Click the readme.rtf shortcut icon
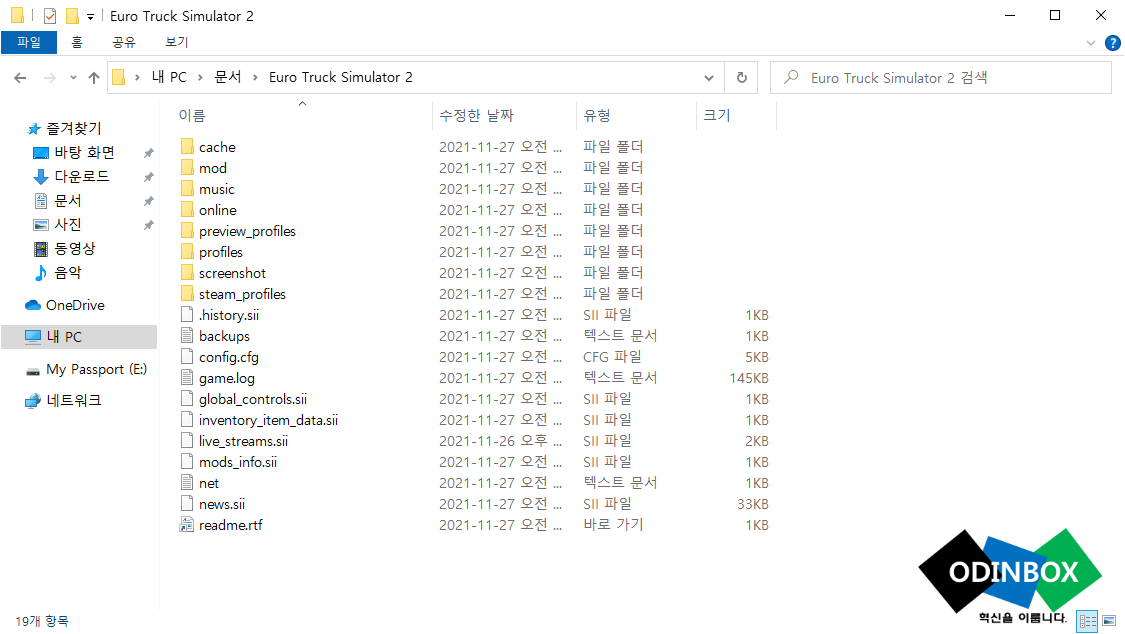This screenshot has height=634, width=1125. pos(187,525)
